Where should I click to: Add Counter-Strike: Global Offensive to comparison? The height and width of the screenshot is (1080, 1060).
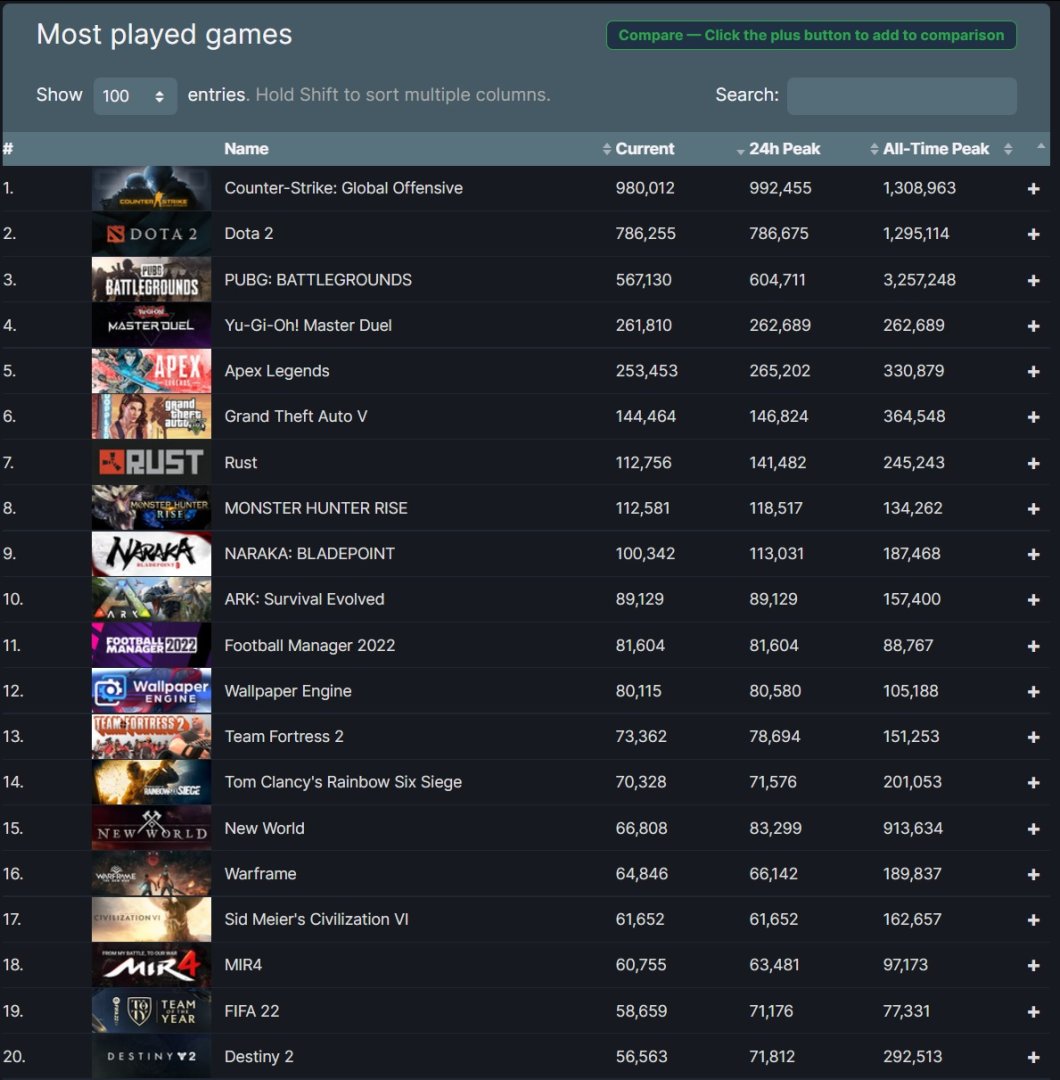click(1033, 189)
